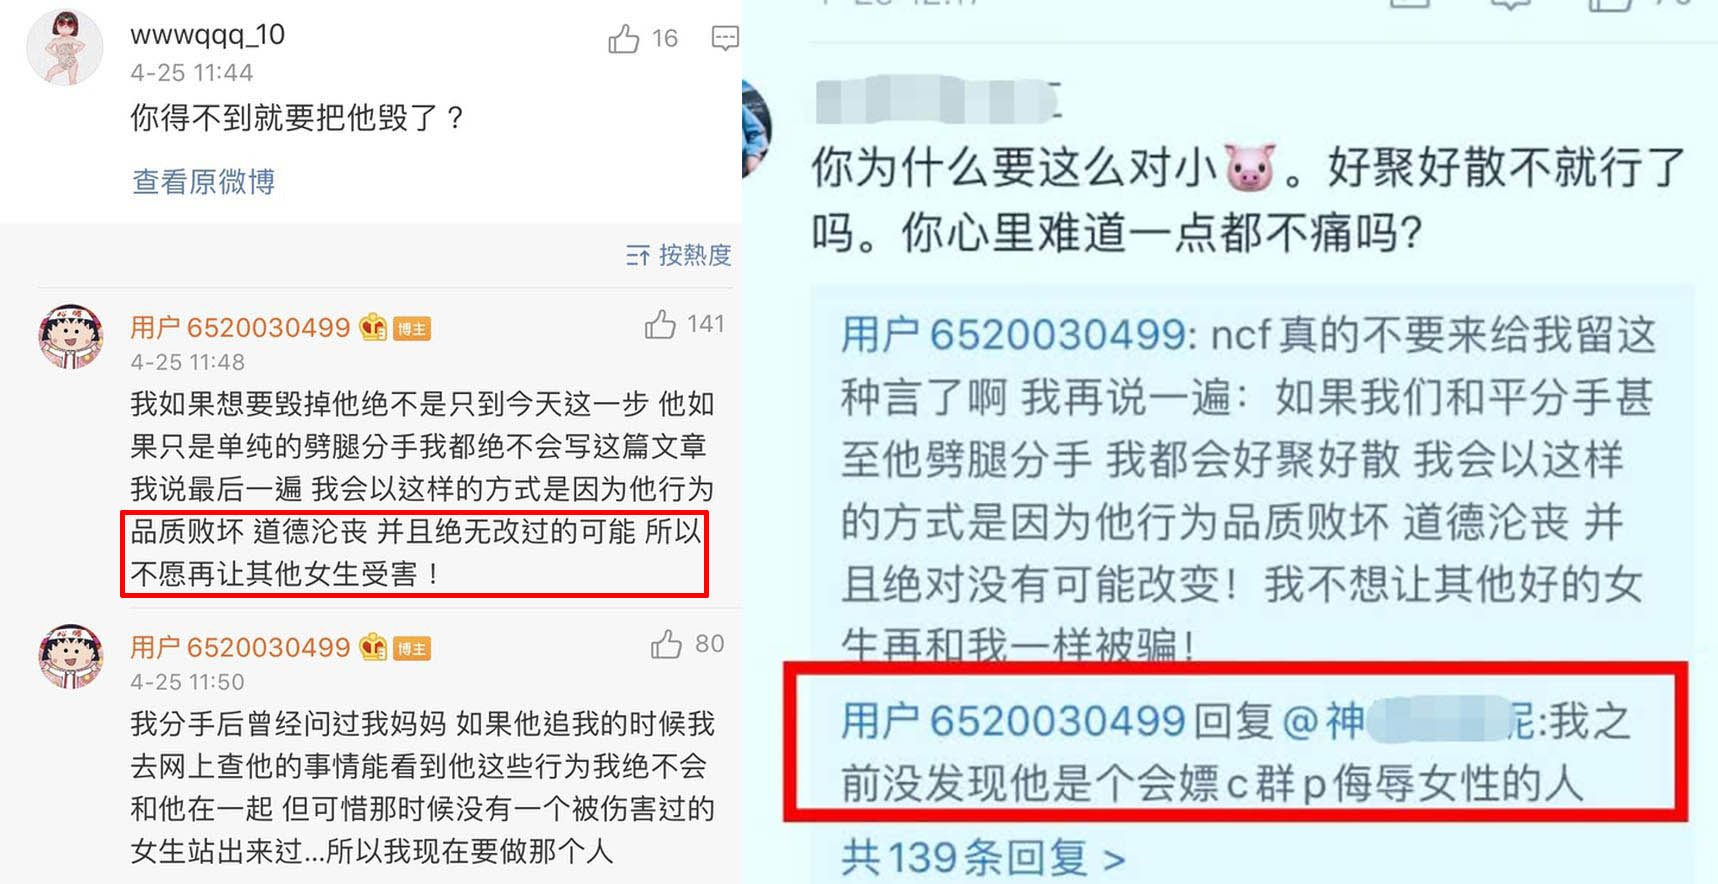Viewport: 1718px width, 884px height.
Task: Open the username wwwqqq_10
Action: (x=208, y=35)
